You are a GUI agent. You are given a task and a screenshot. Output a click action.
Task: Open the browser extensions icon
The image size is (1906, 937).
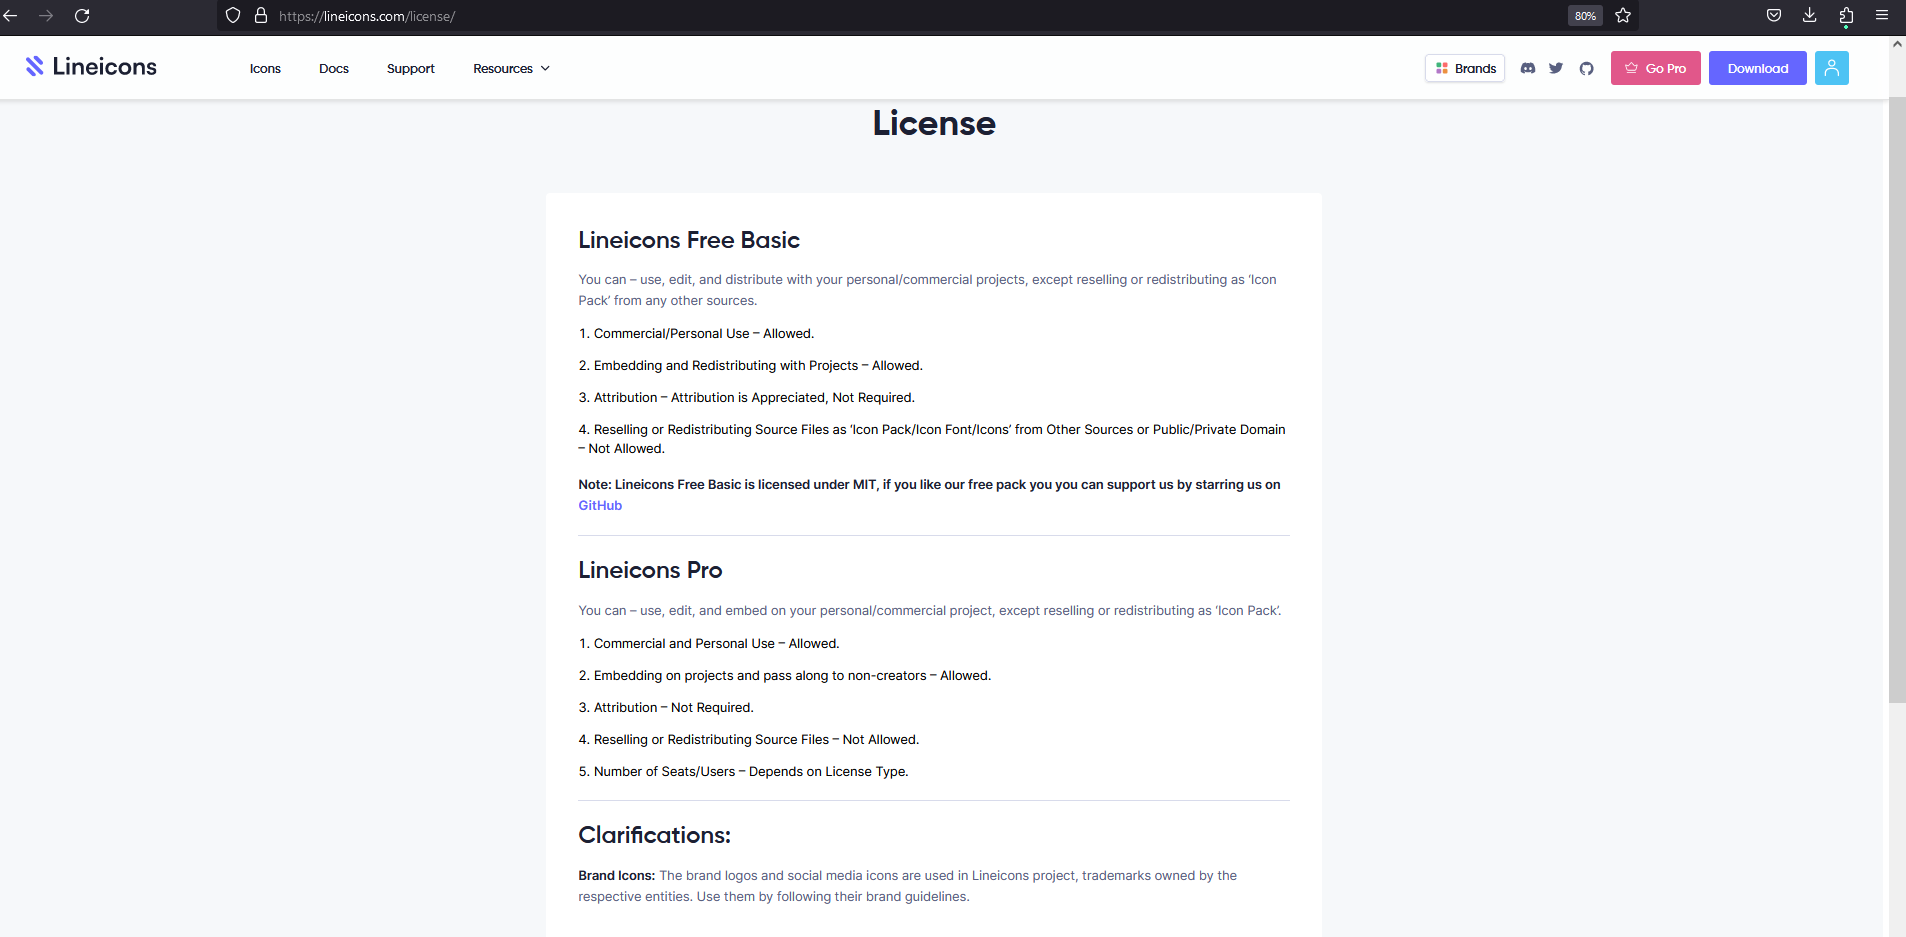(1846, 16)
